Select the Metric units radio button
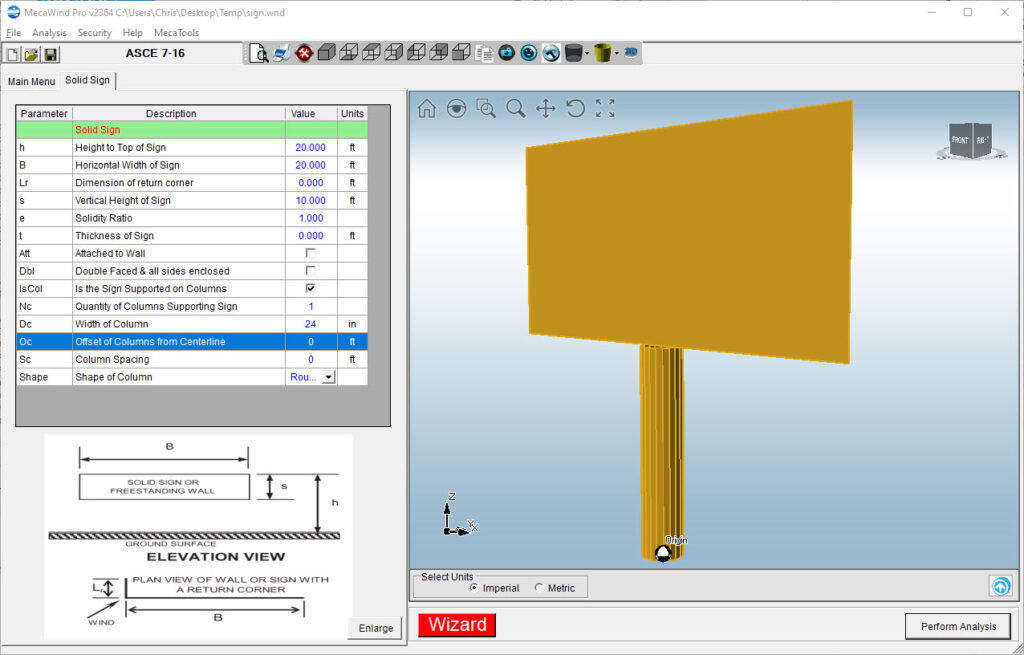Screen dimensions: 1024x655 click(x=540, y=588)
